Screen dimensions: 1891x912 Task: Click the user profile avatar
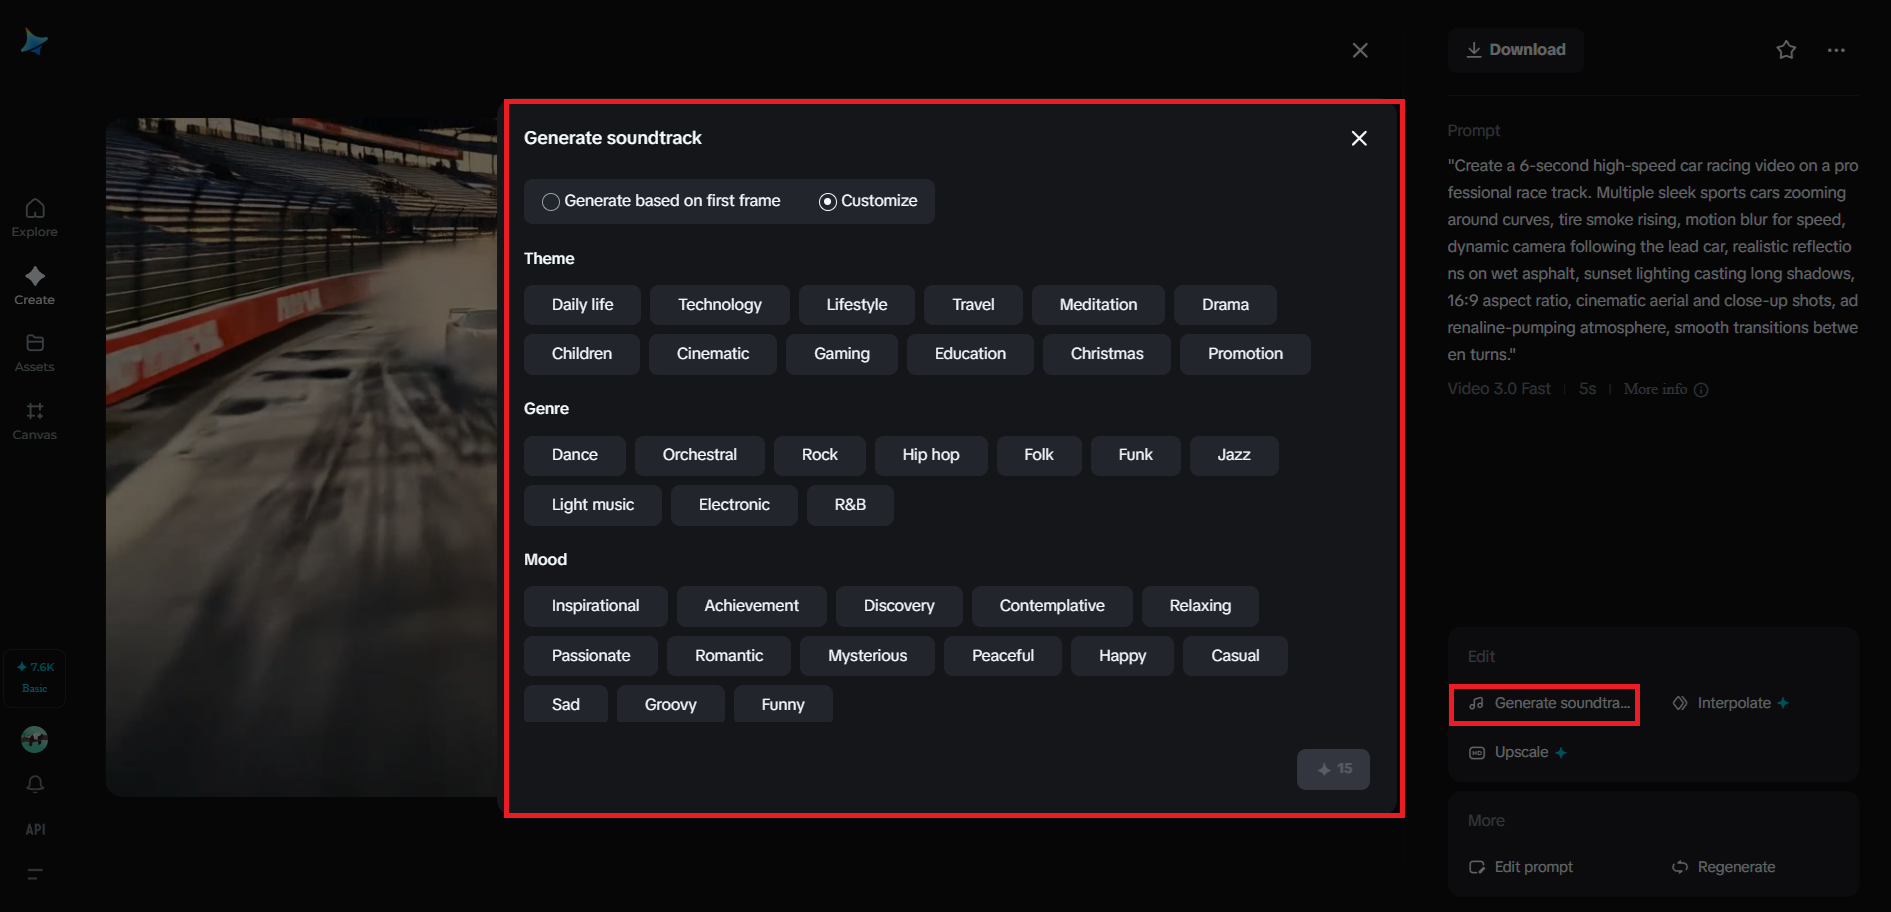click(x=35, y=739)
